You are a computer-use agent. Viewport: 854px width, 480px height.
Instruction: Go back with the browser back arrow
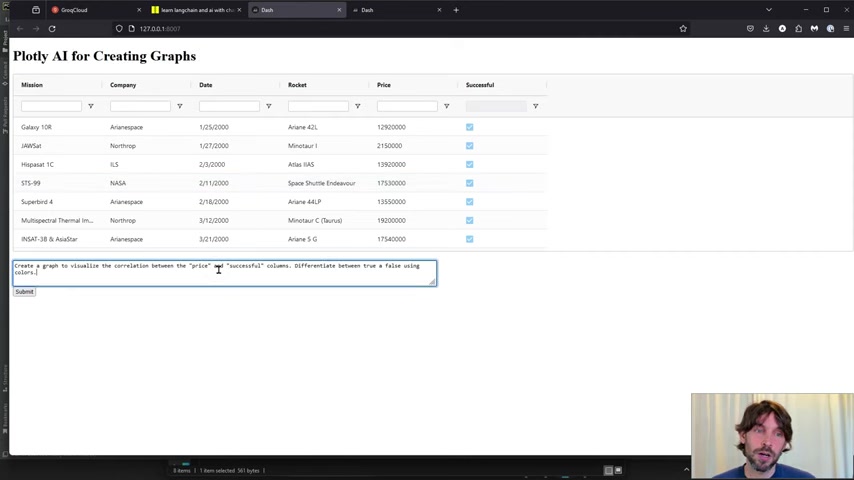point(20,29)
